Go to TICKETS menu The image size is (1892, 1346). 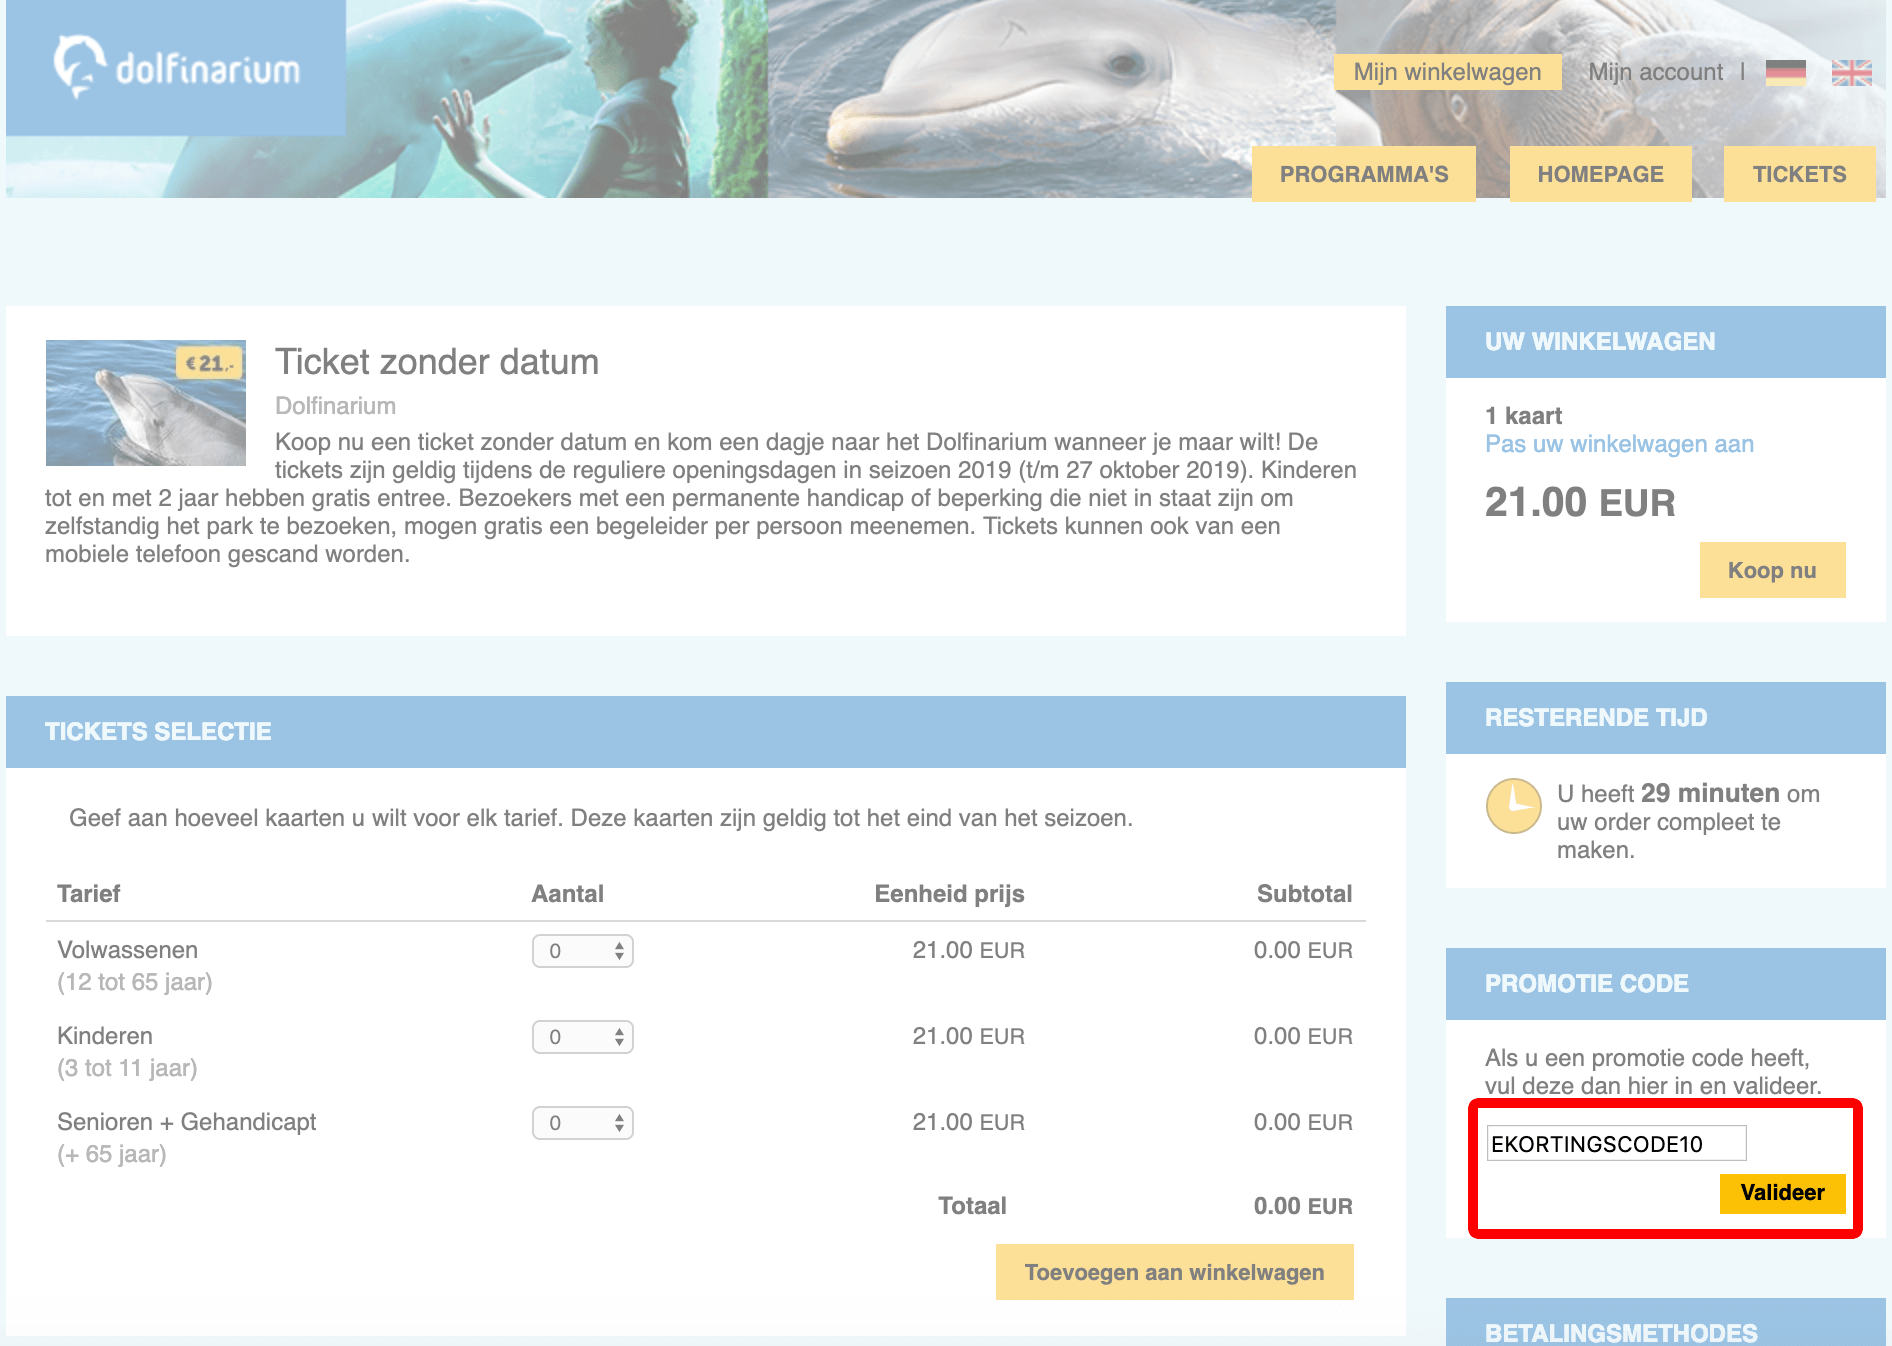coord(1799,174)
